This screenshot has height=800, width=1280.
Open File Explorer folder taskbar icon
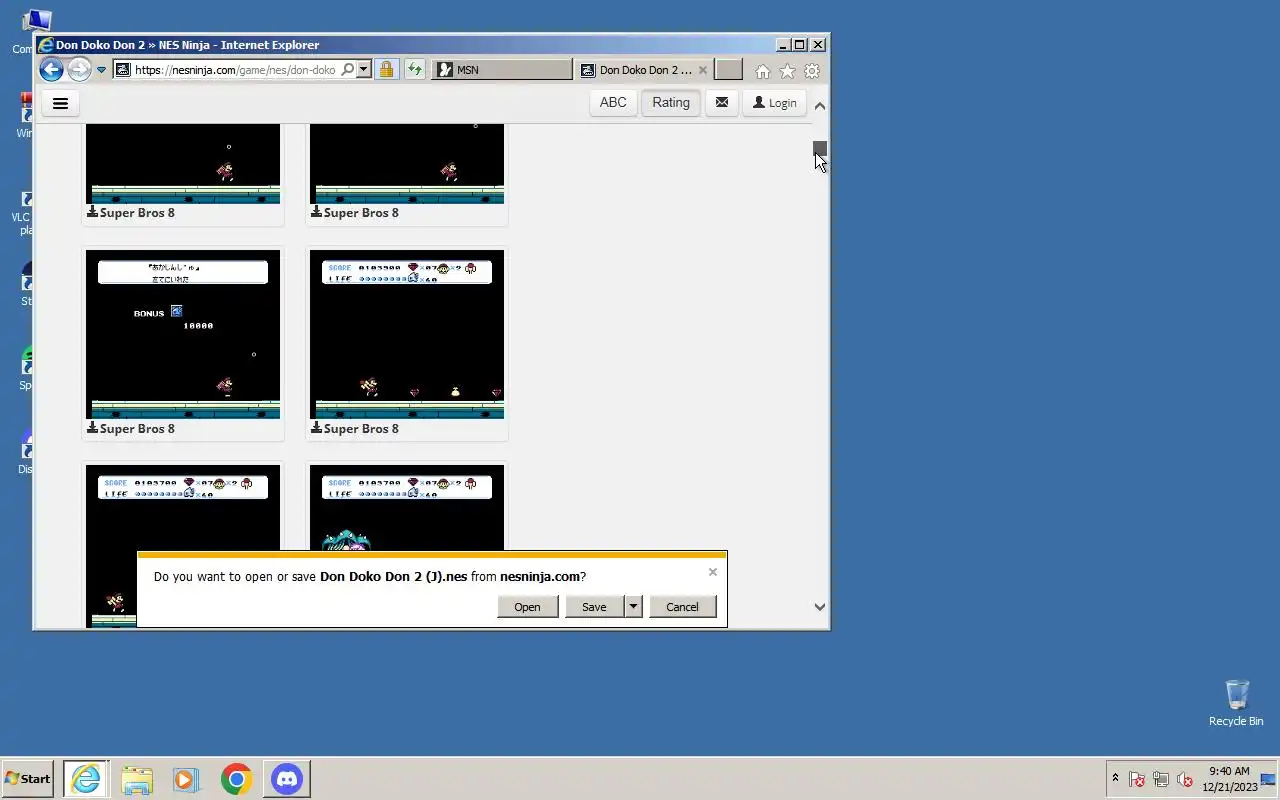tap(137, 779)
